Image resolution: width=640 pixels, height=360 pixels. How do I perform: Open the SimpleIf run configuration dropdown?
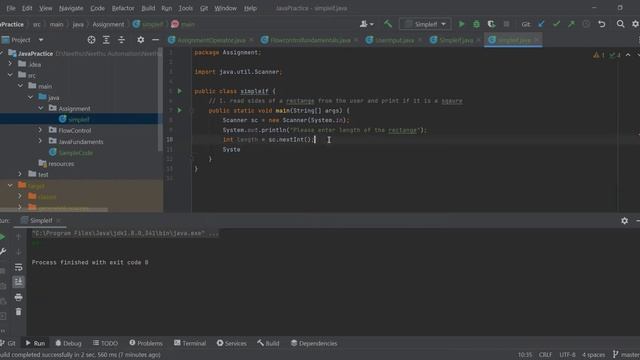coord(425,24)
